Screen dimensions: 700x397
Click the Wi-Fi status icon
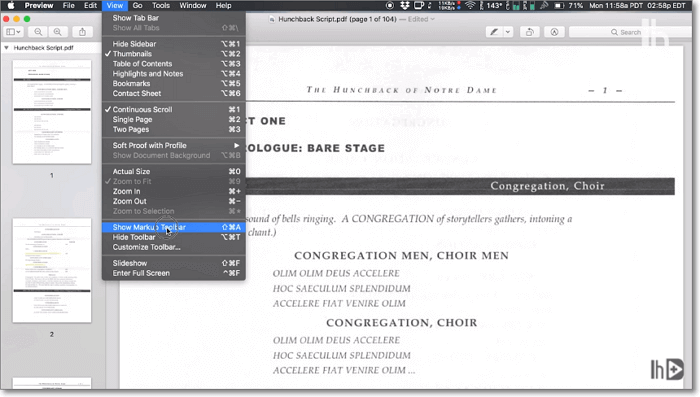click(x=470, y=5)
